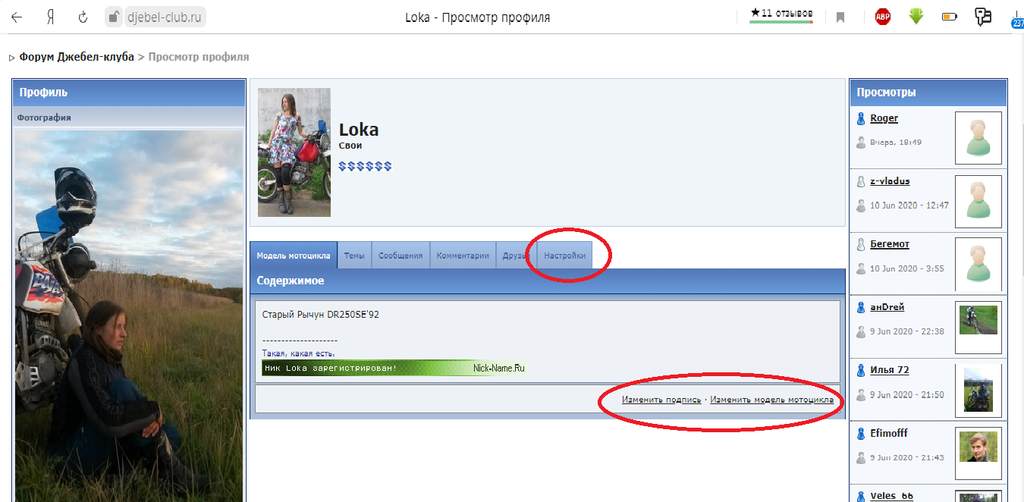Screen dimensions: 1024x502
Task: Bookmark this page with the bookmark icon
Action: (840, 18)
